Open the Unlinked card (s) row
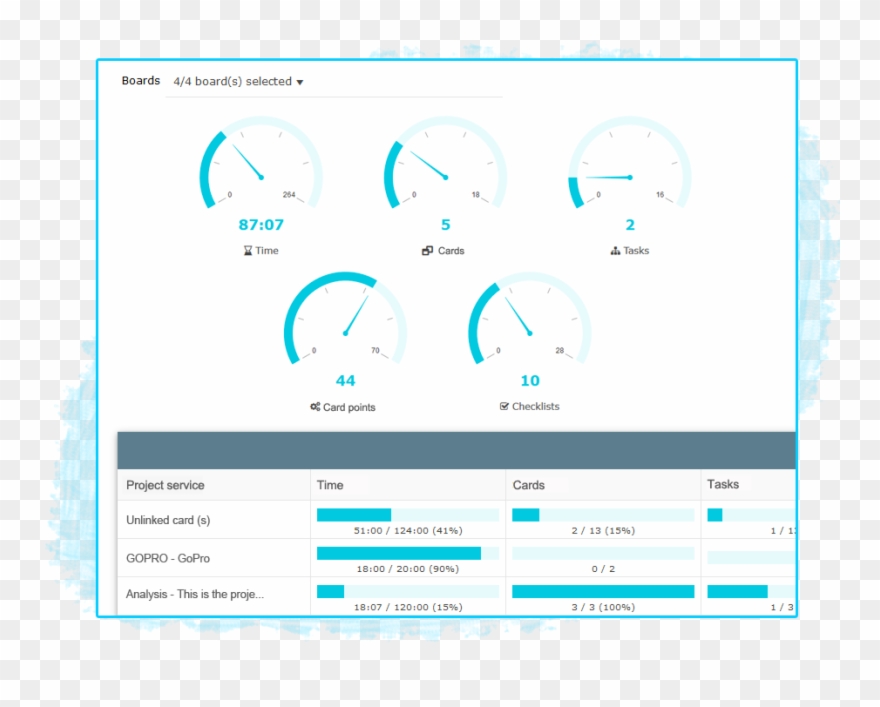880x707 pixels. [168, 520]
